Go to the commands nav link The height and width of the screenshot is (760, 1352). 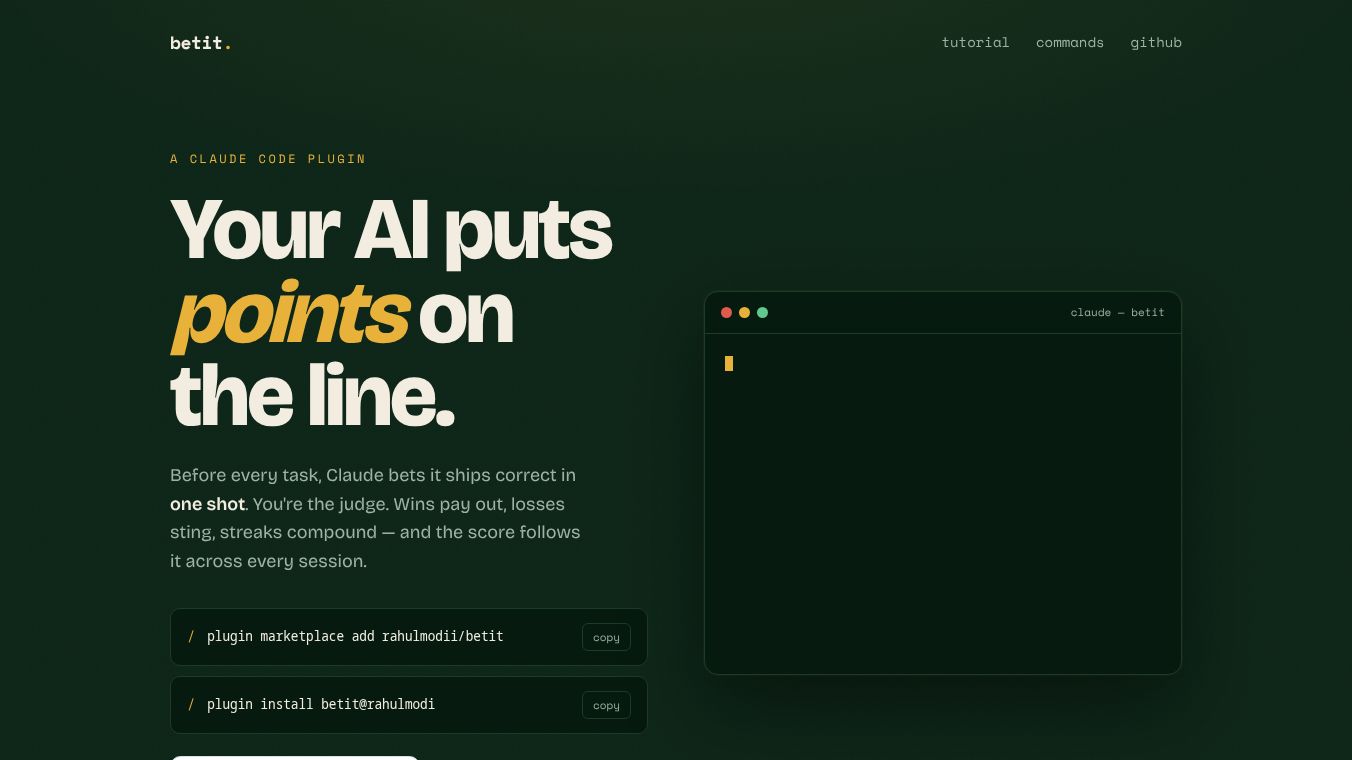pyautogui.click(x=1069, y=42)
